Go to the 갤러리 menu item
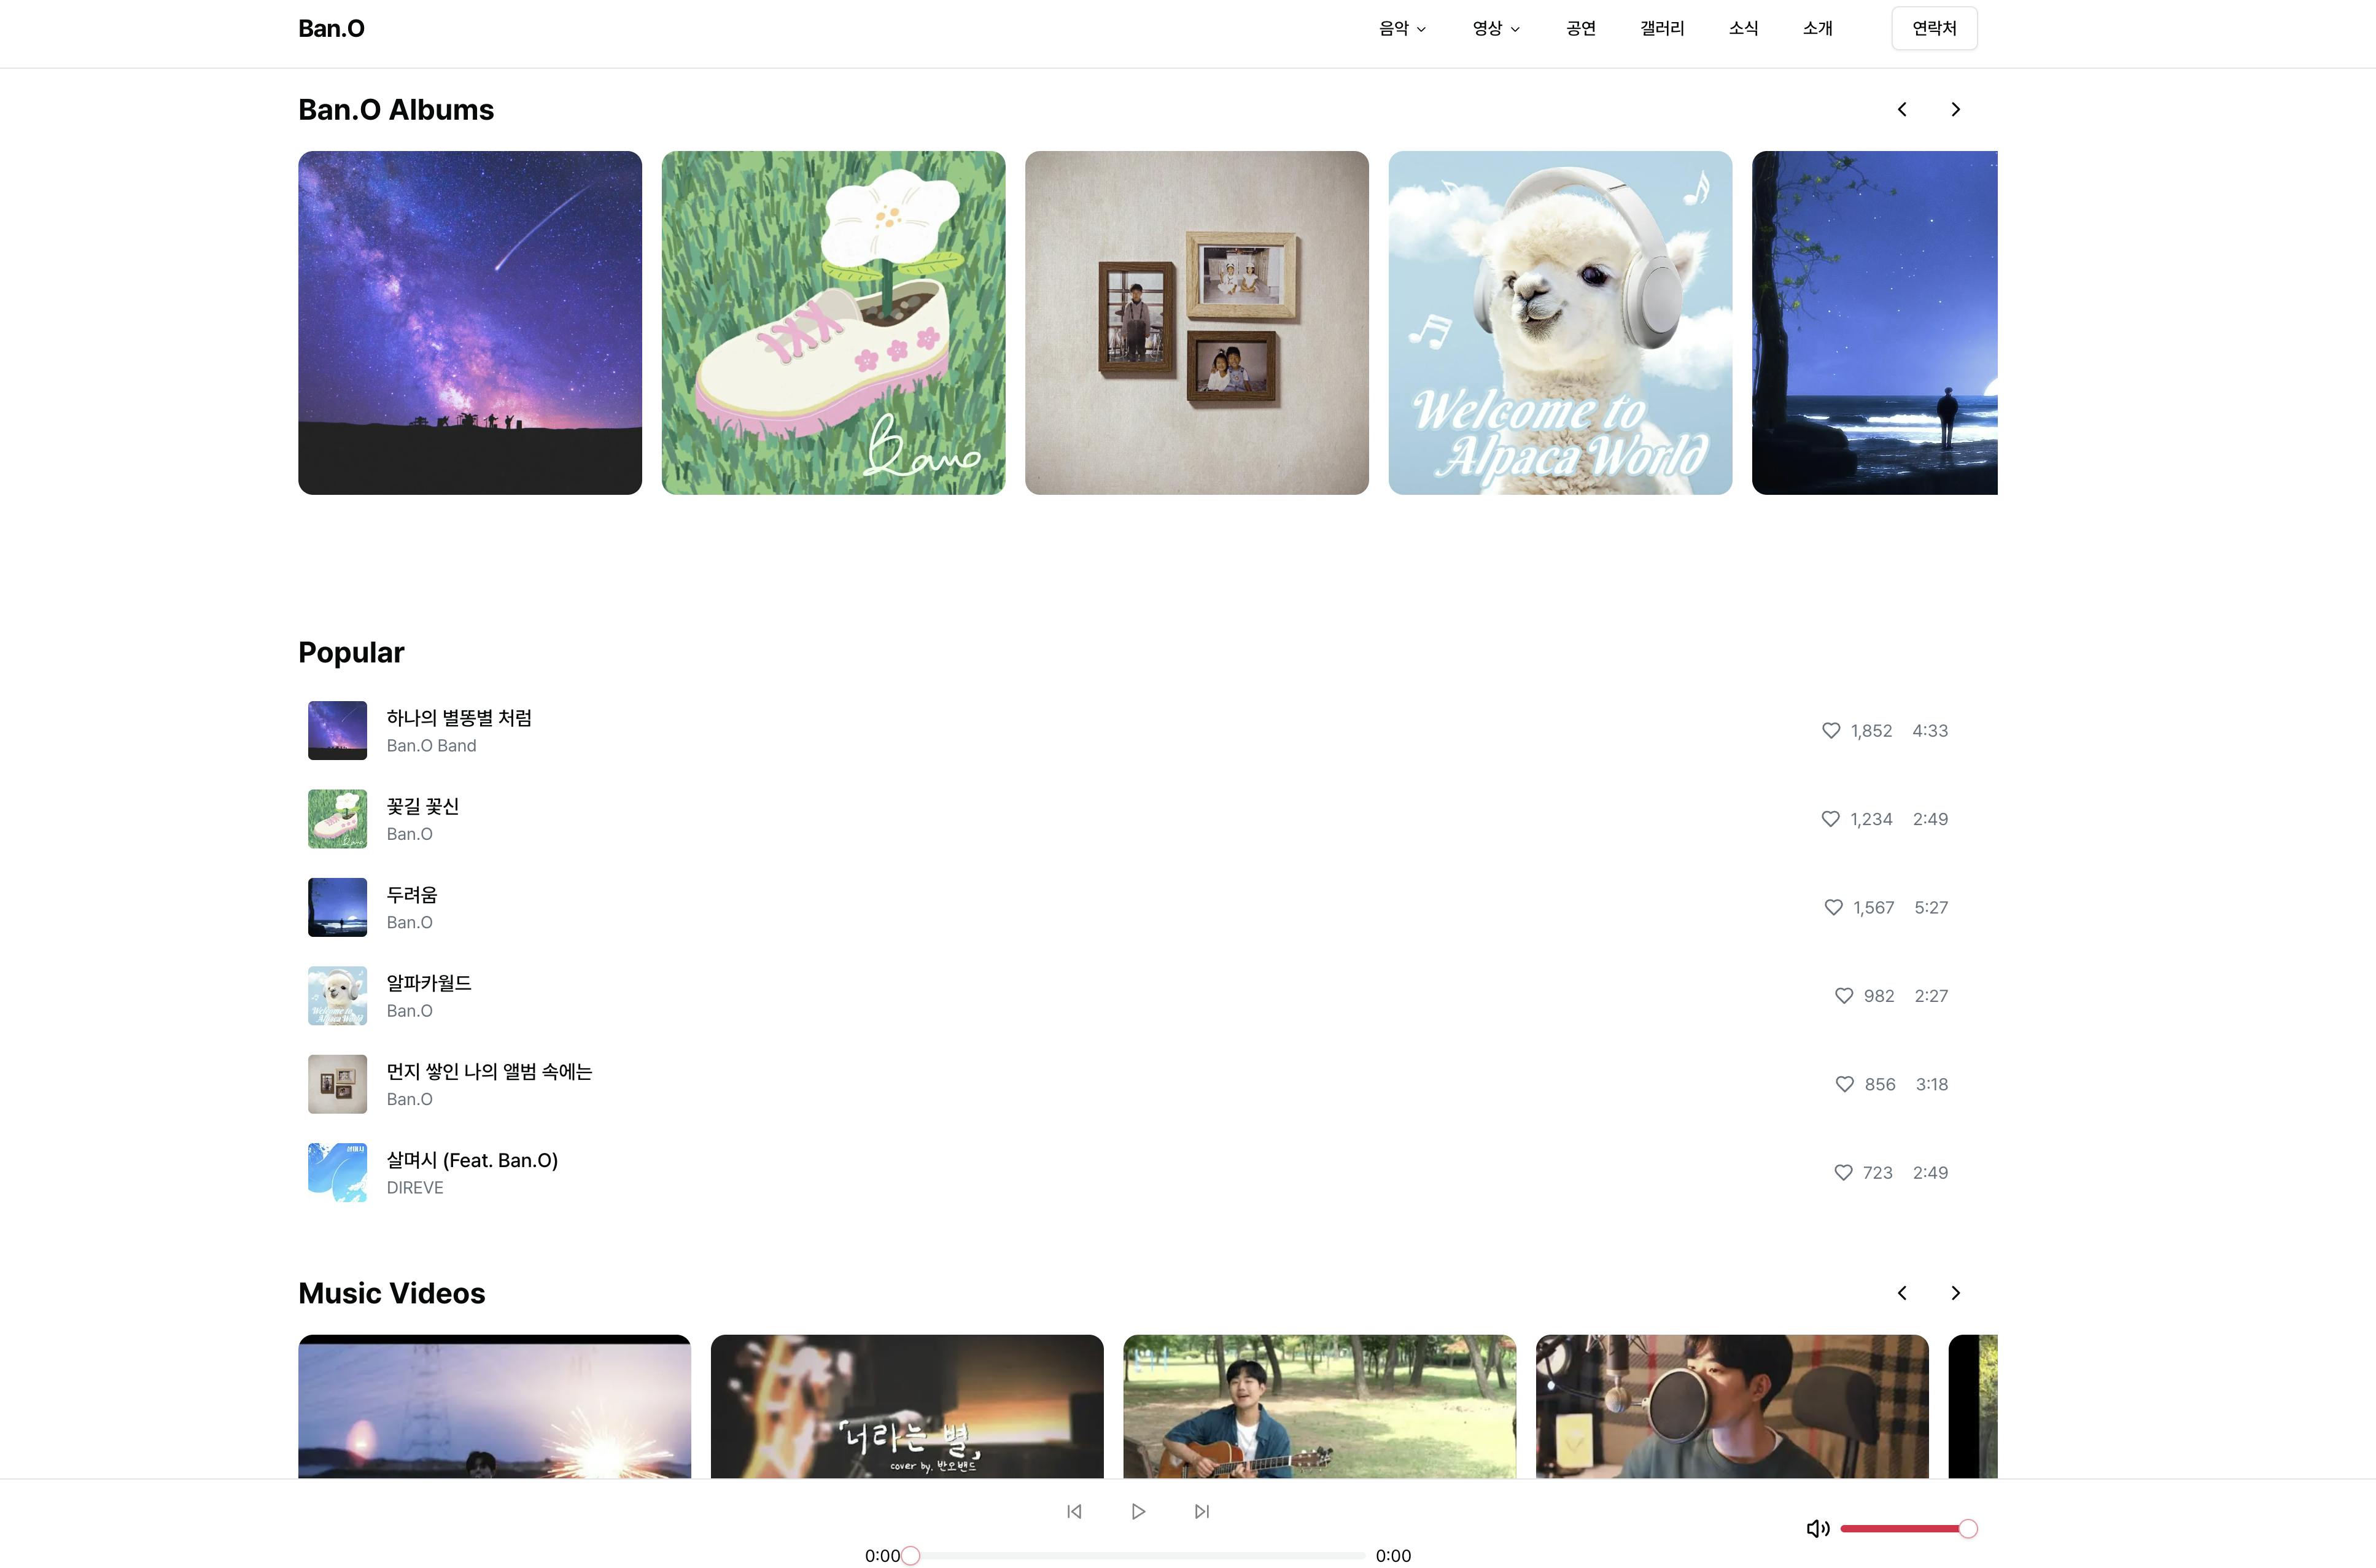 click(x=1662, y=28)
